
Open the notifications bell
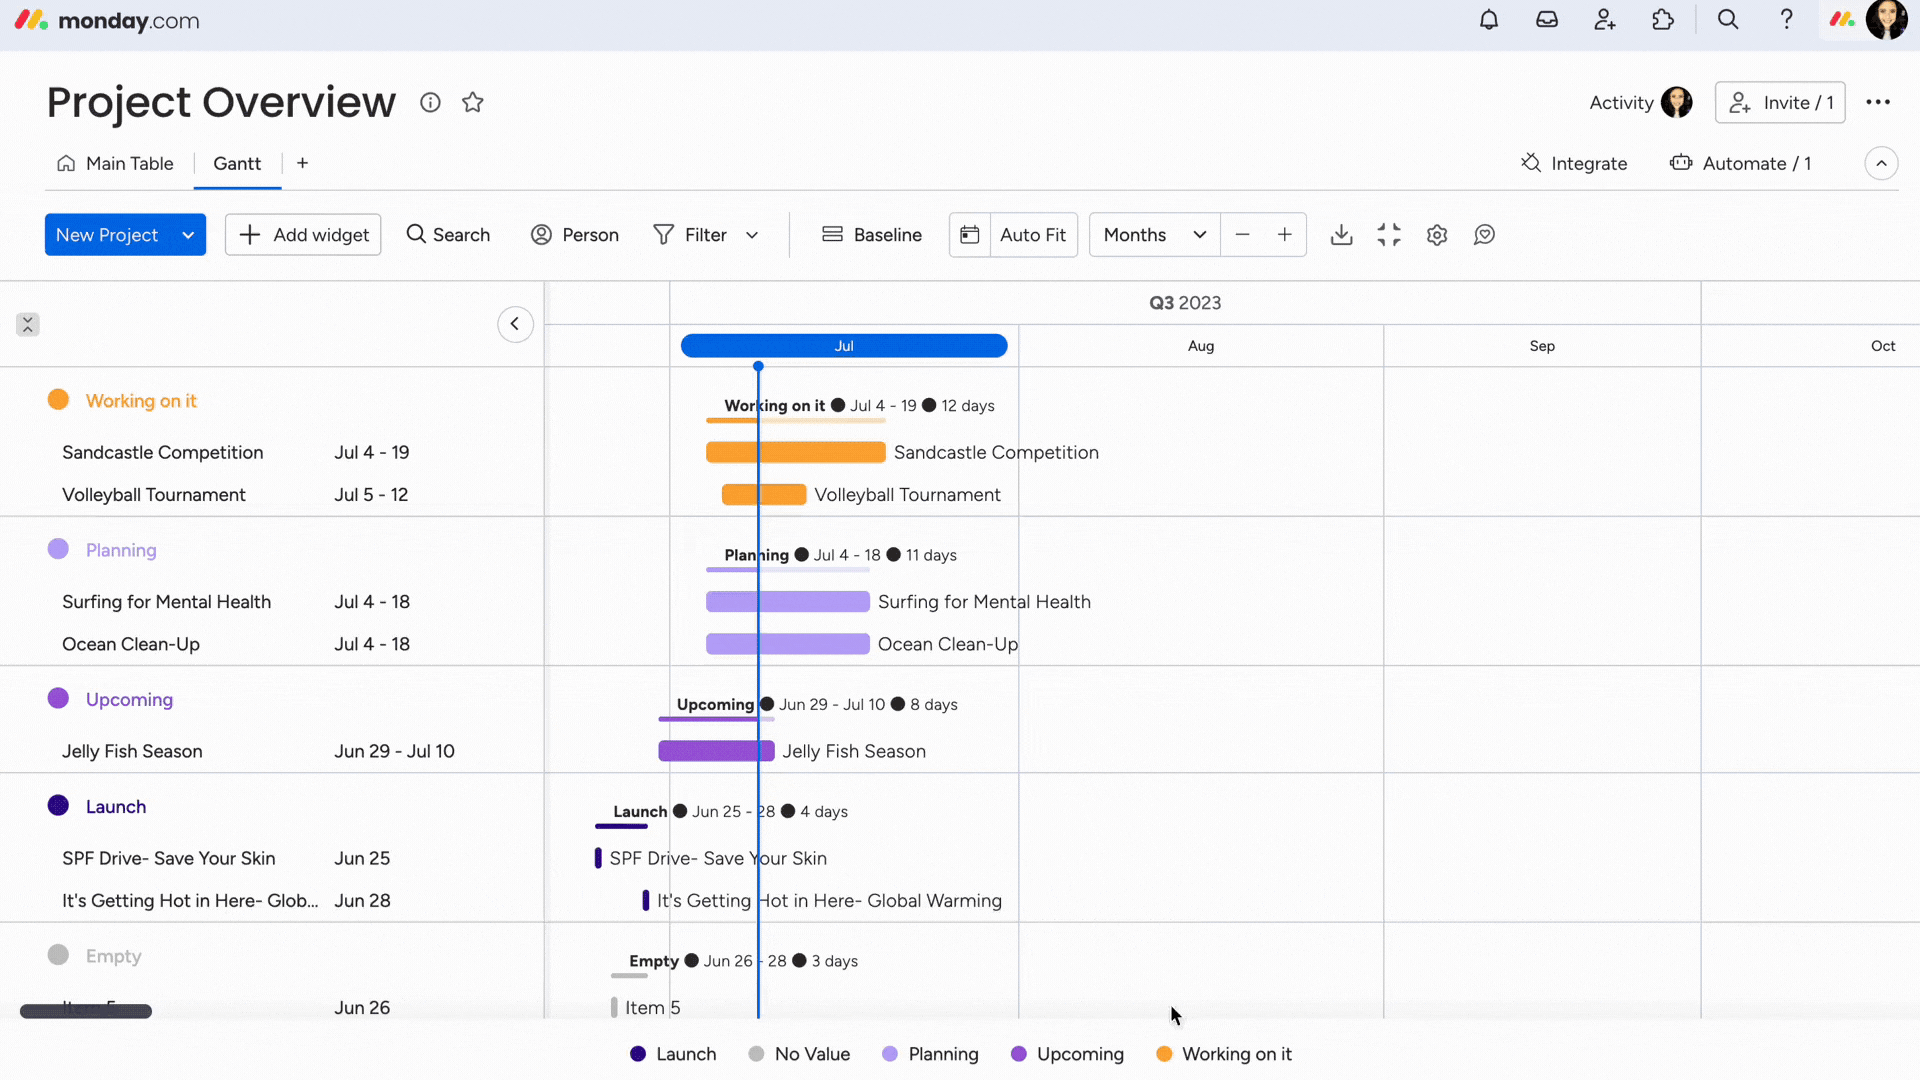pos(1489,20)
